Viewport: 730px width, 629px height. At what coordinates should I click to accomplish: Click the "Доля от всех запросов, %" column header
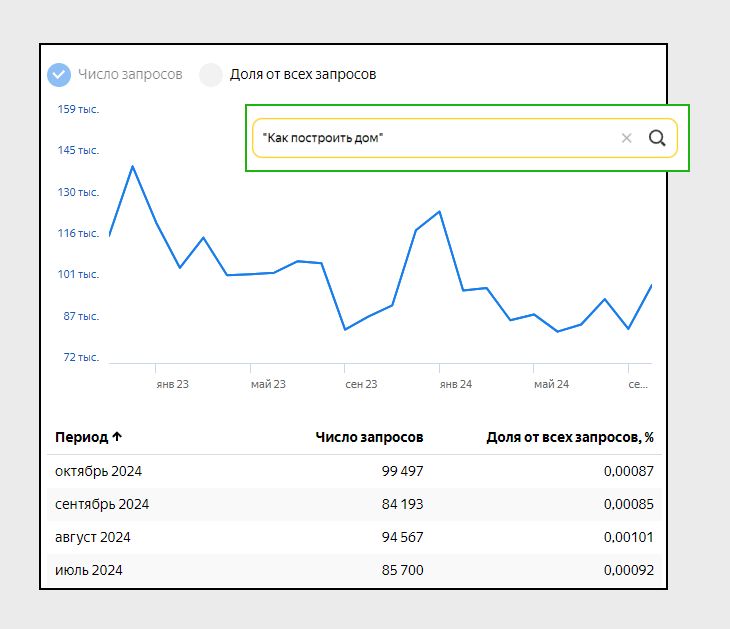click(x=569, y=437)
